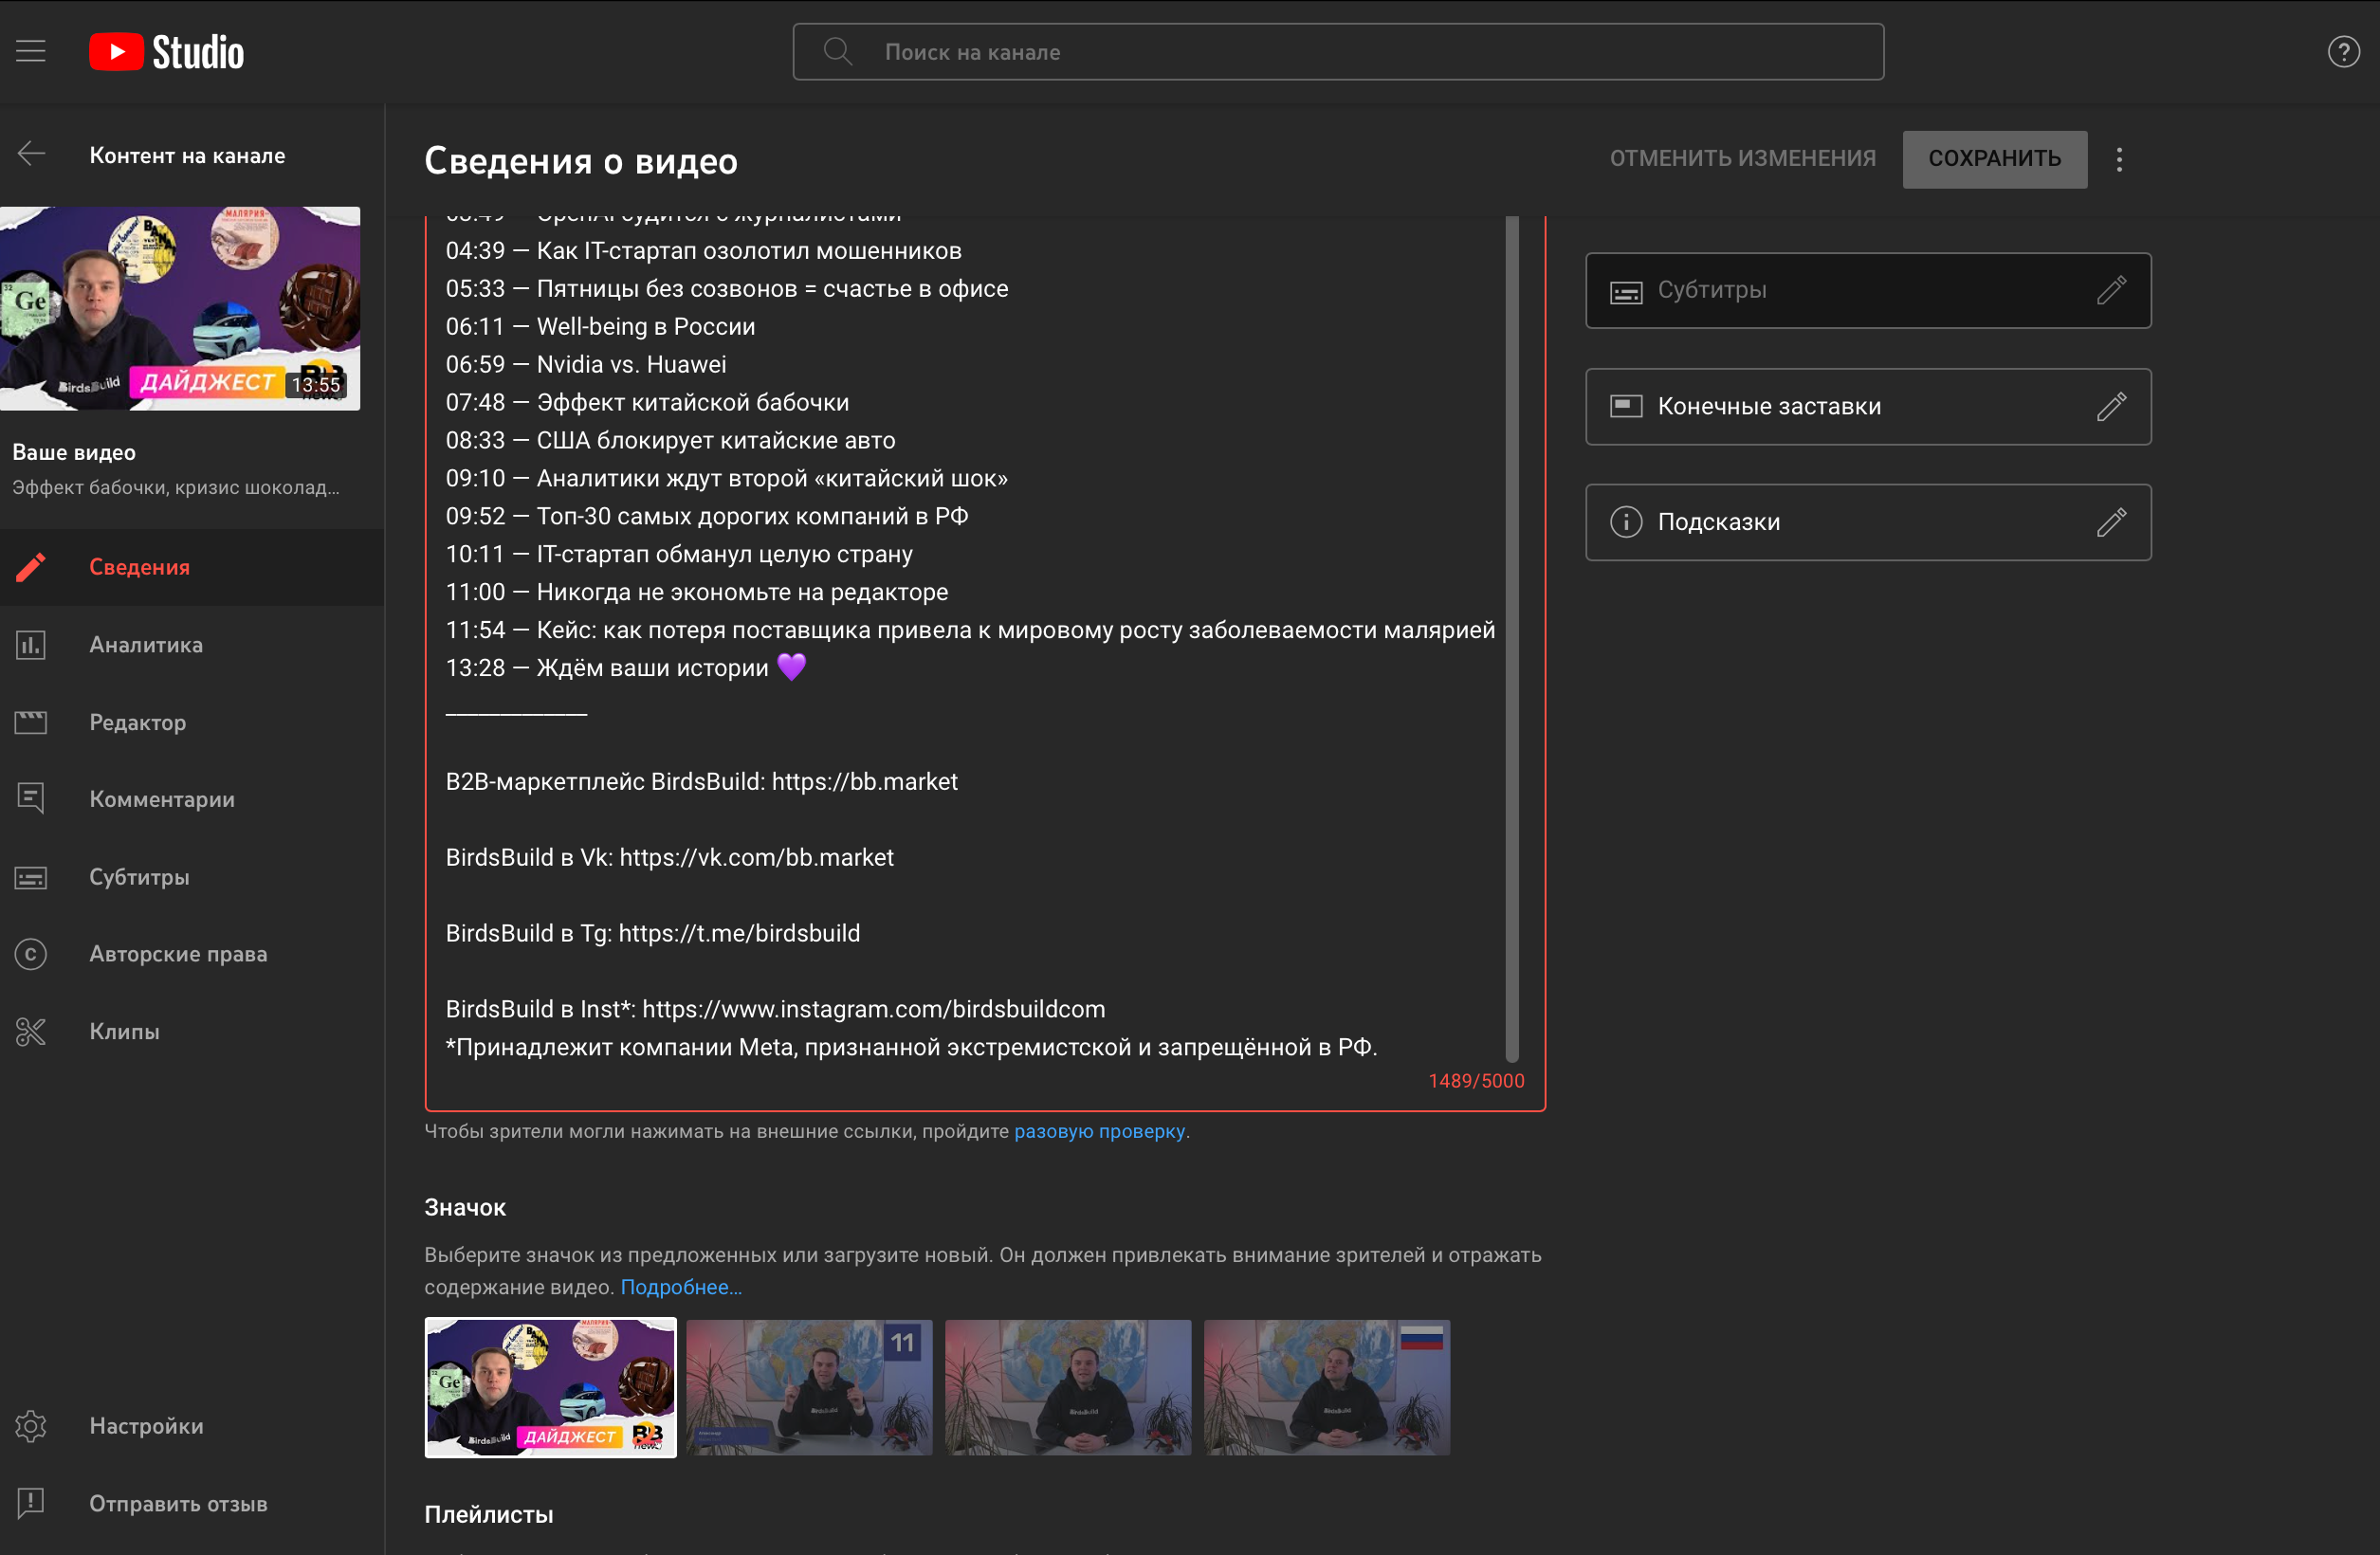Click the edit pencil on Конечные заставки

(x=2111, y=406)
